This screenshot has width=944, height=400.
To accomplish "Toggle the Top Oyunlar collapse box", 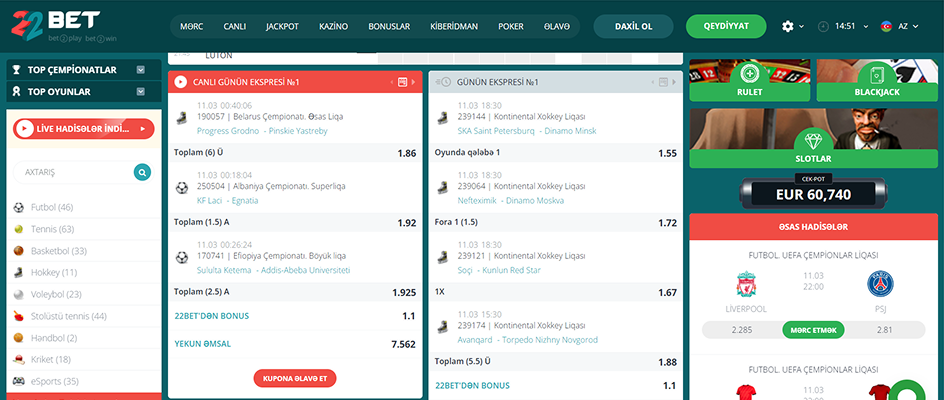I will pos(141,92).
